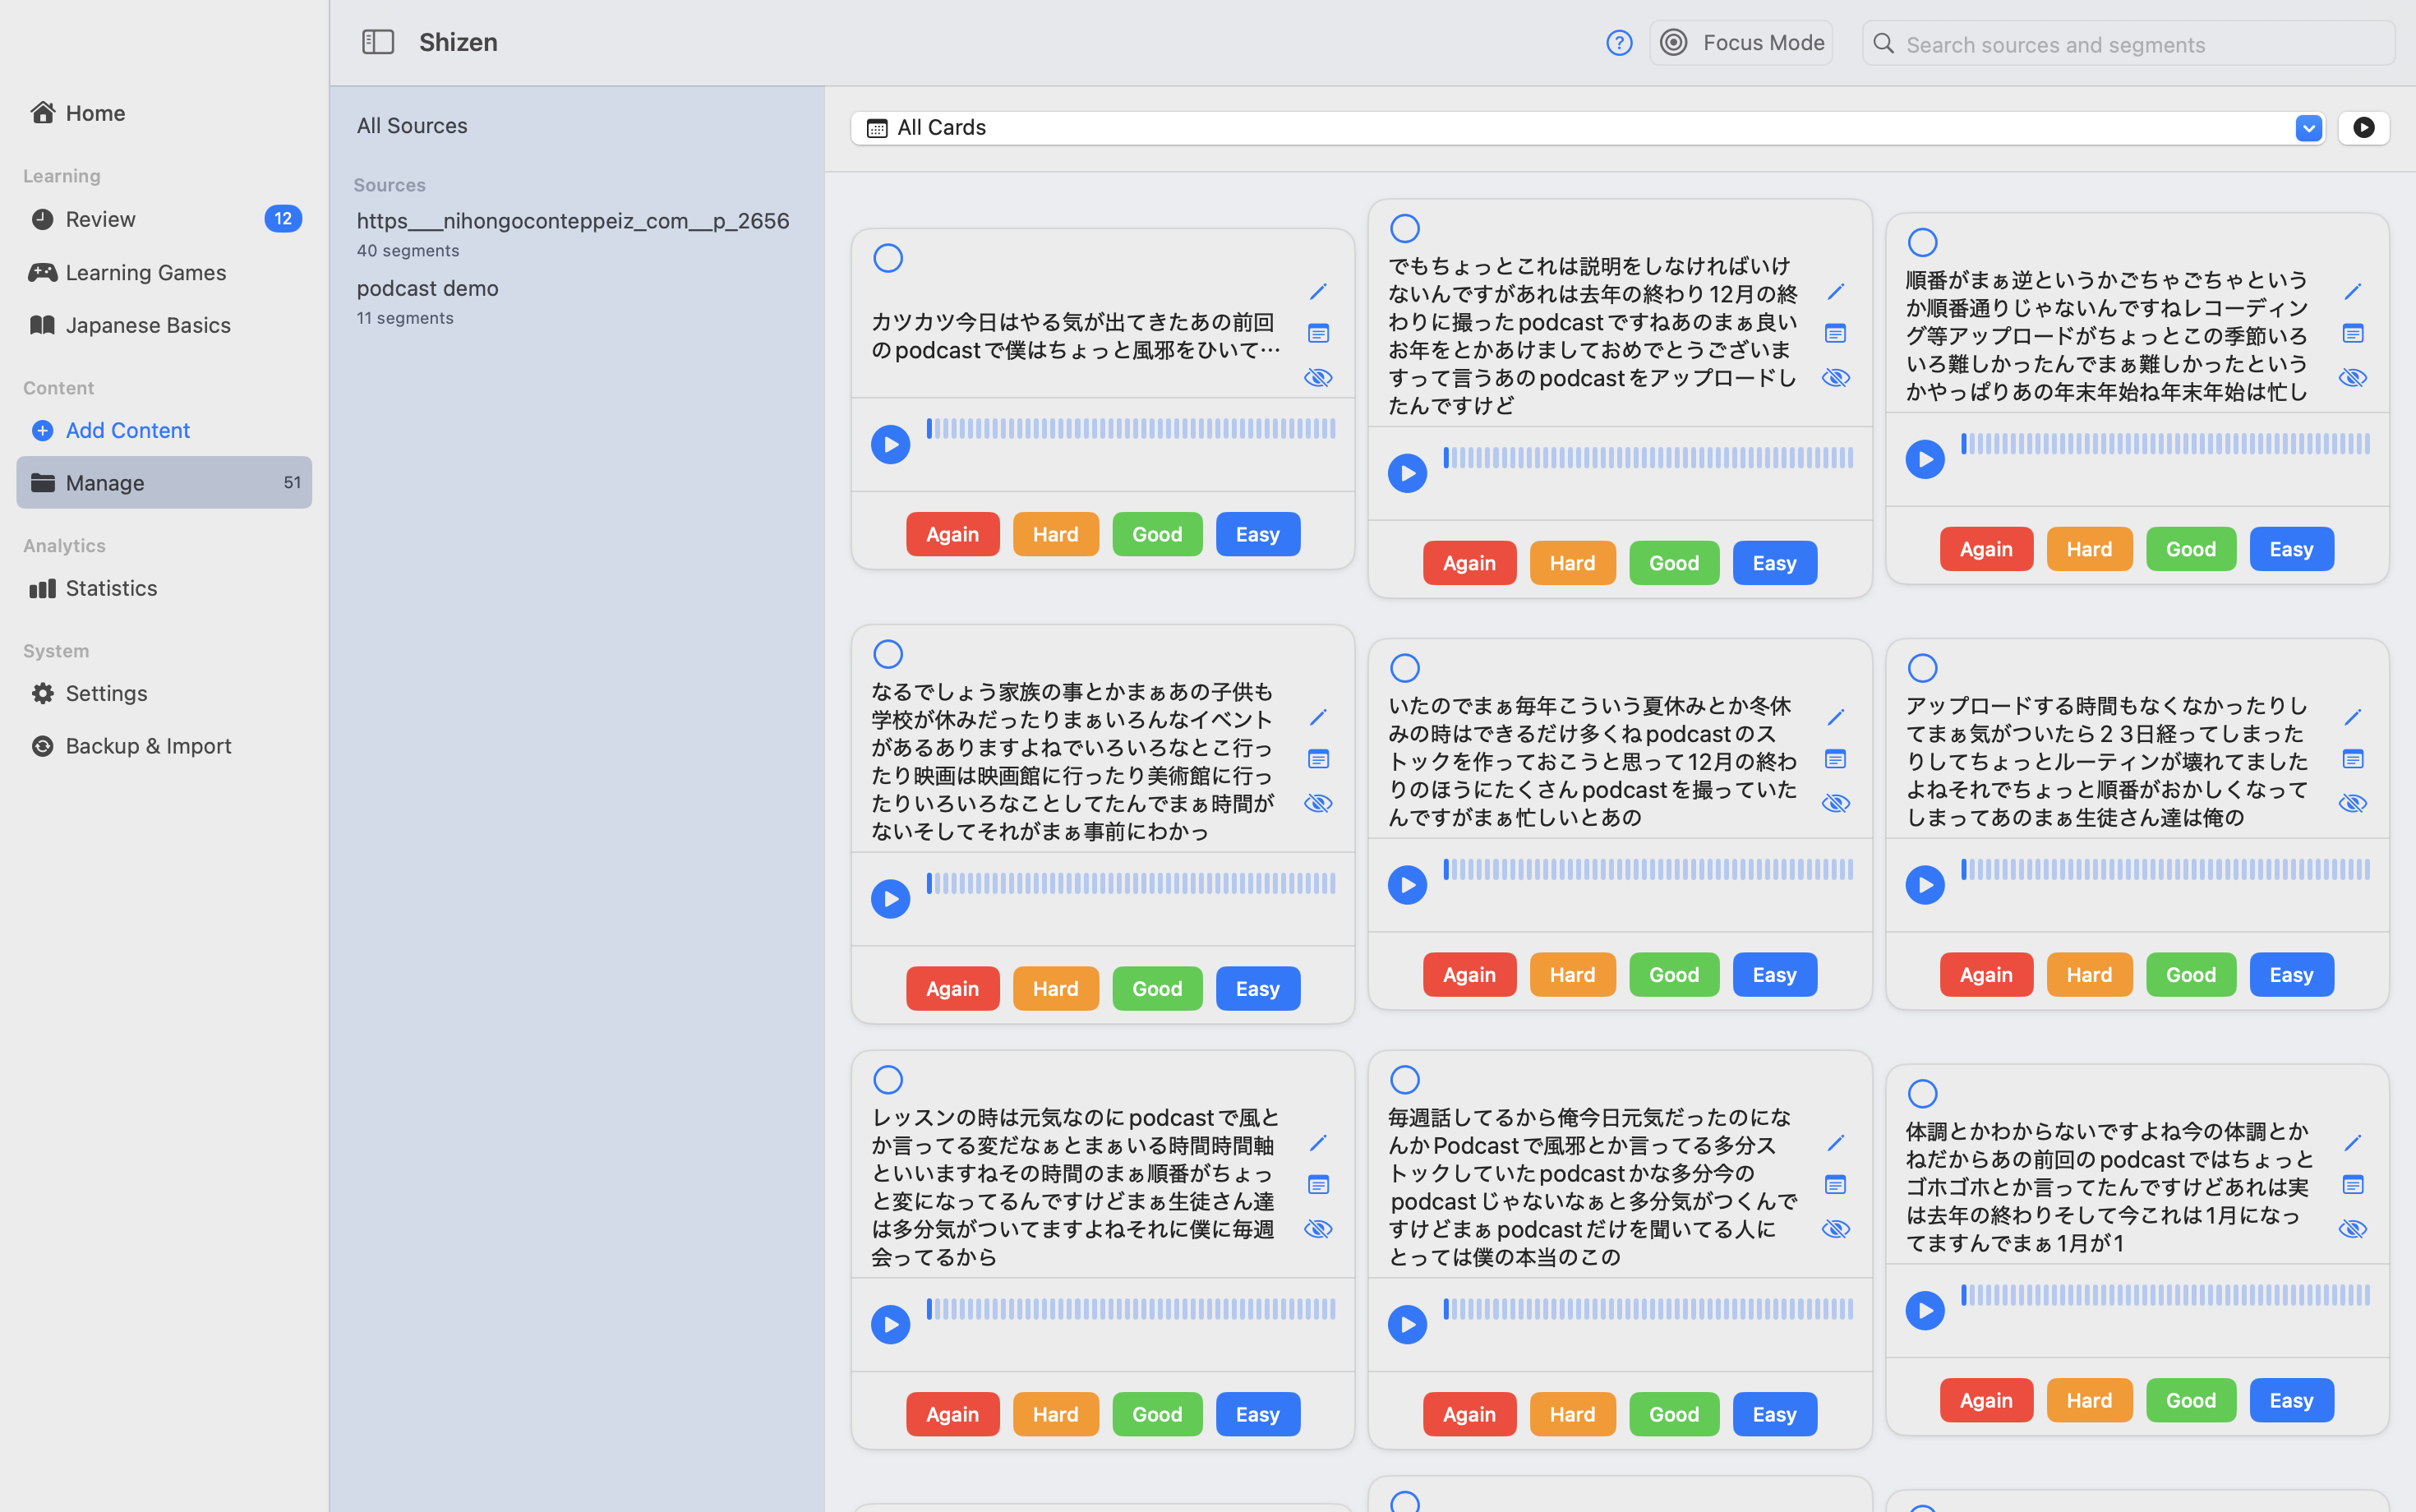Open notes icon on いたのでまぁ毎年 card

1835,760
